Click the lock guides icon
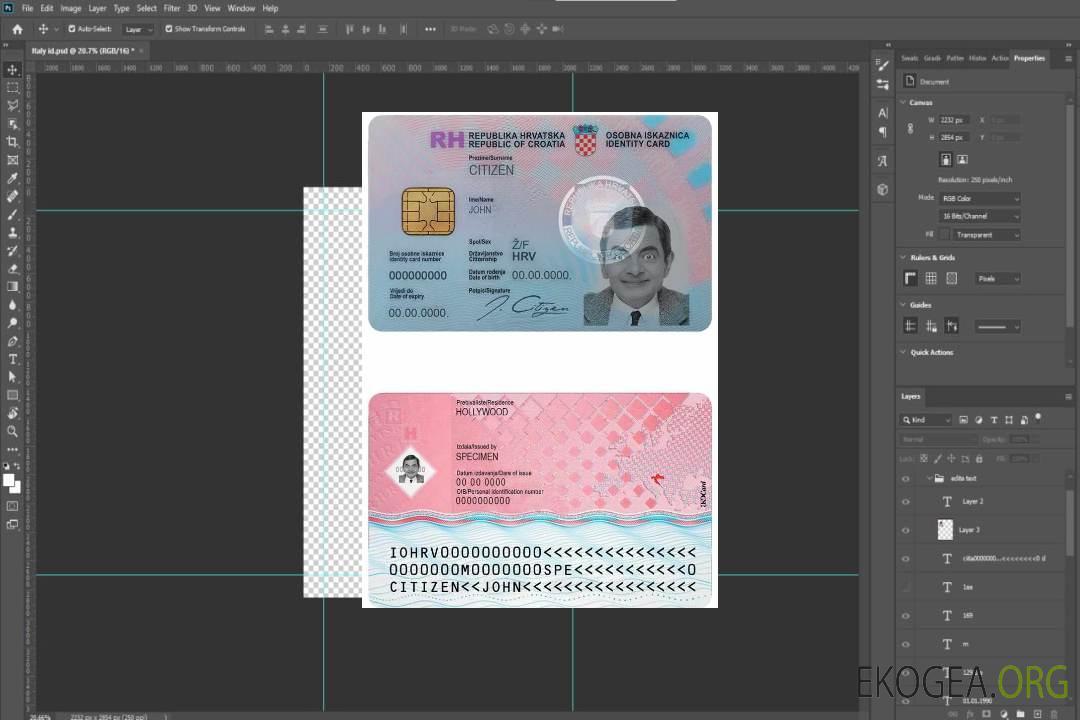Viewport: 1080px width, 720px height. pos(931,326)
